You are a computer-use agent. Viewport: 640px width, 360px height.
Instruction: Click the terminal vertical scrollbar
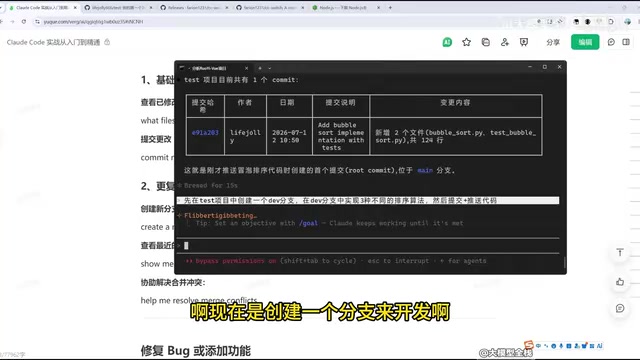(x=564, y=262)
